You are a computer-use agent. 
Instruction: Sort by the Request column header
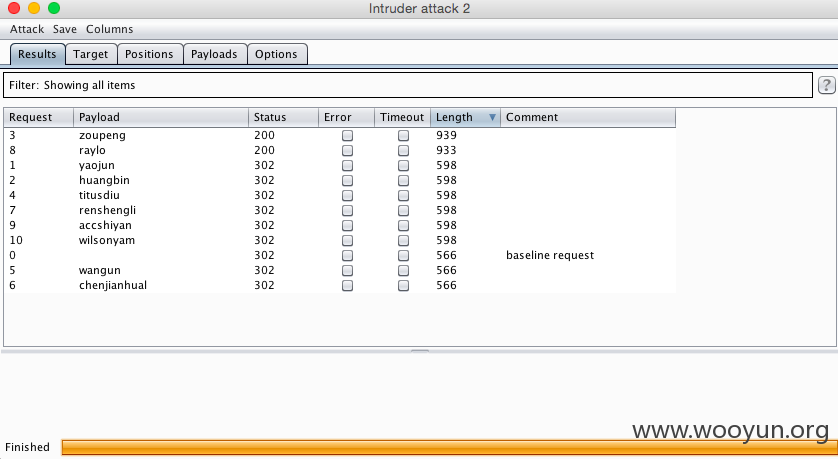click(x=38, y=117)
